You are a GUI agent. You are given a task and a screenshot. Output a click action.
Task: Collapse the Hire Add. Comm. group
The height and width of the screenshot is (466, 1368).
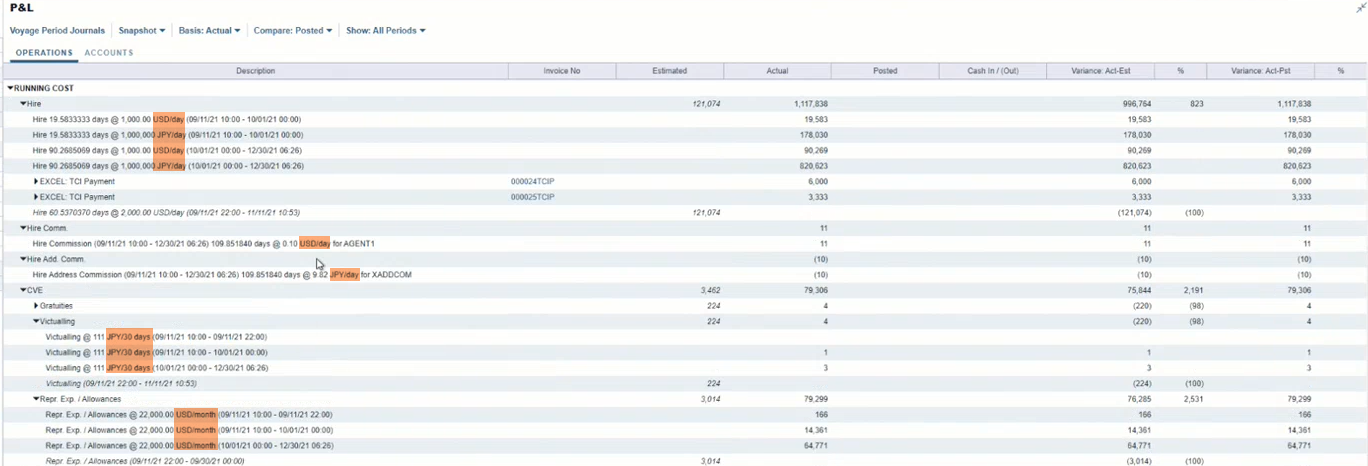tap(23, 259)
